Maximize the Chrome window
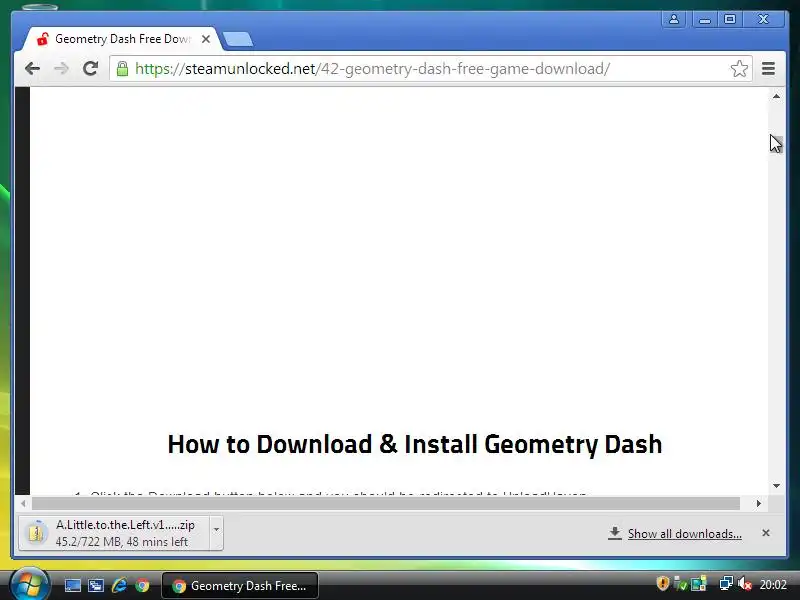 click(730, 19)
